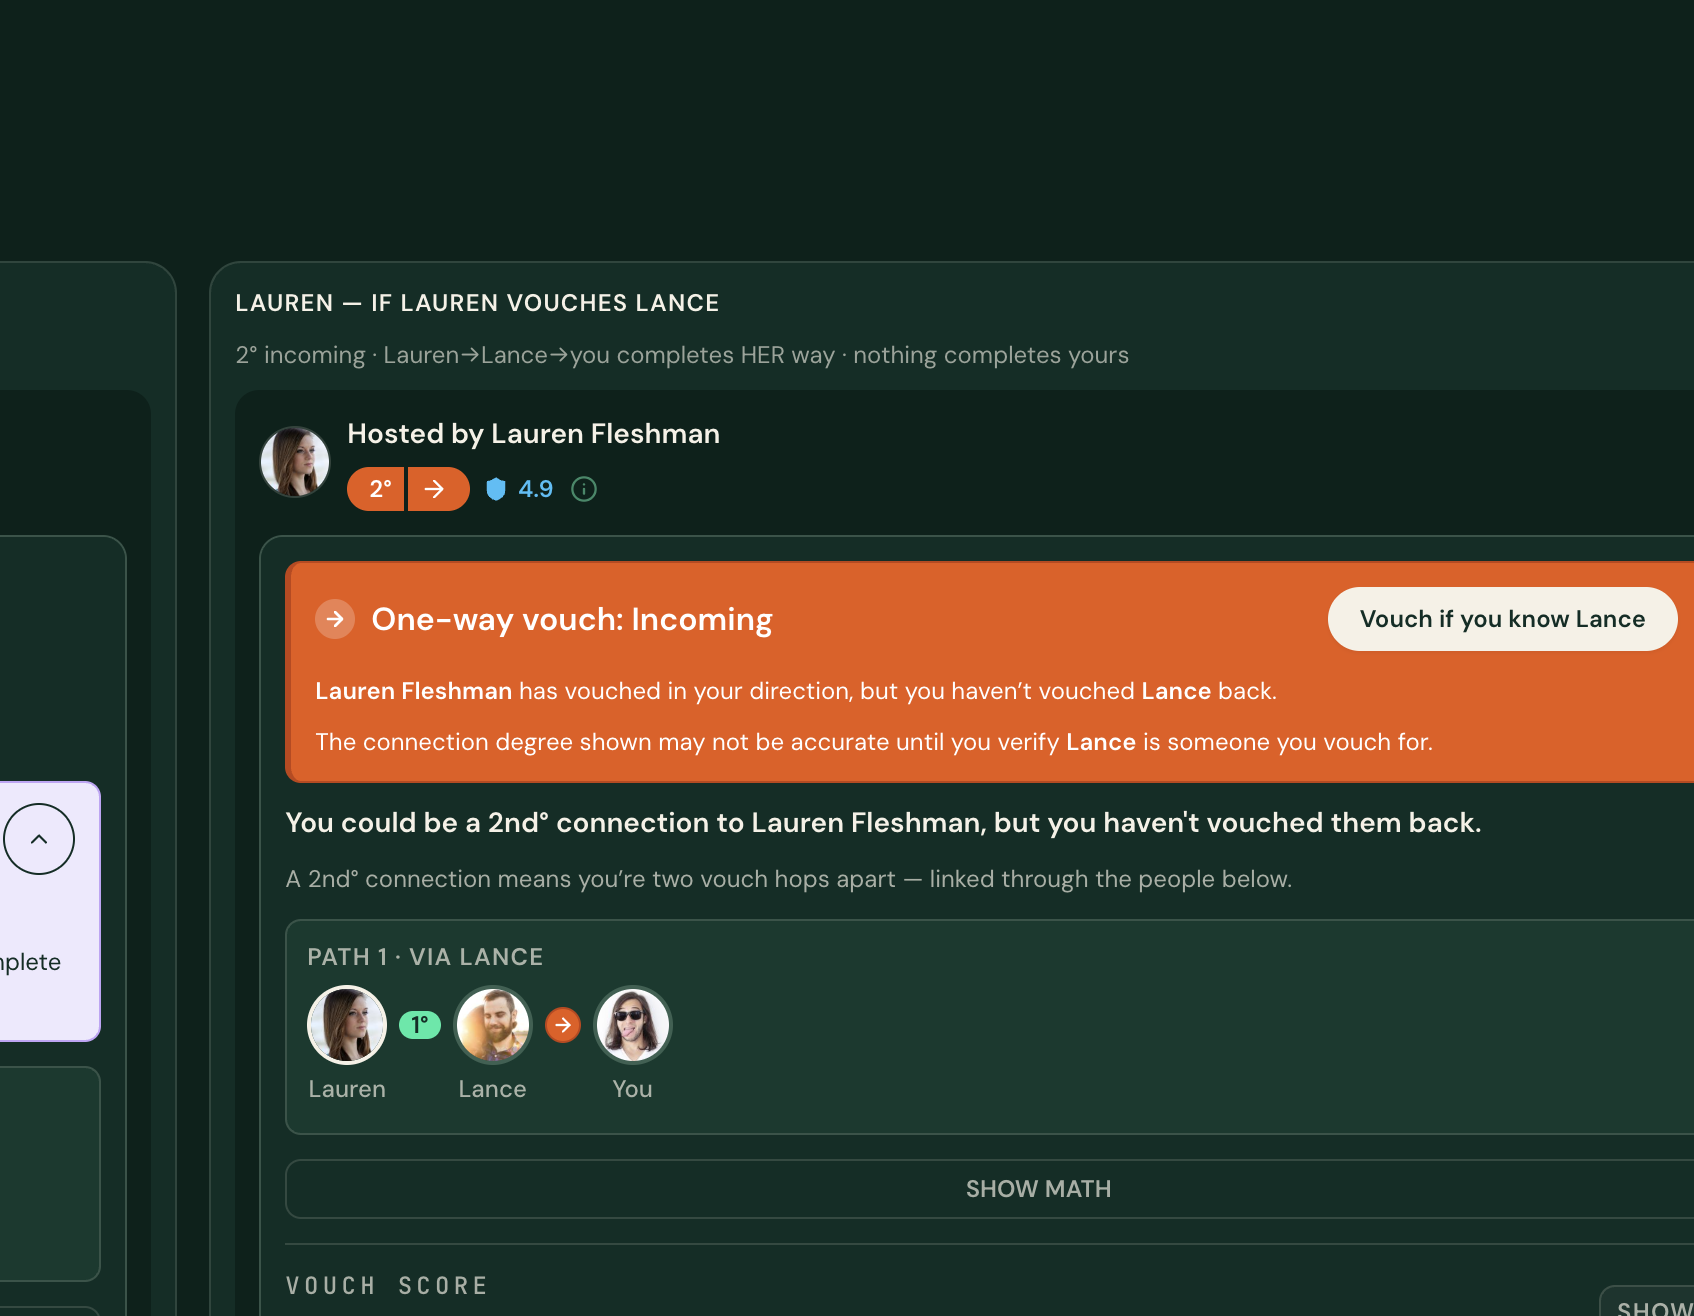The image size is (1694, 1316).
Task: Click the VOUCH SCORE section label
Action: 387,1286
